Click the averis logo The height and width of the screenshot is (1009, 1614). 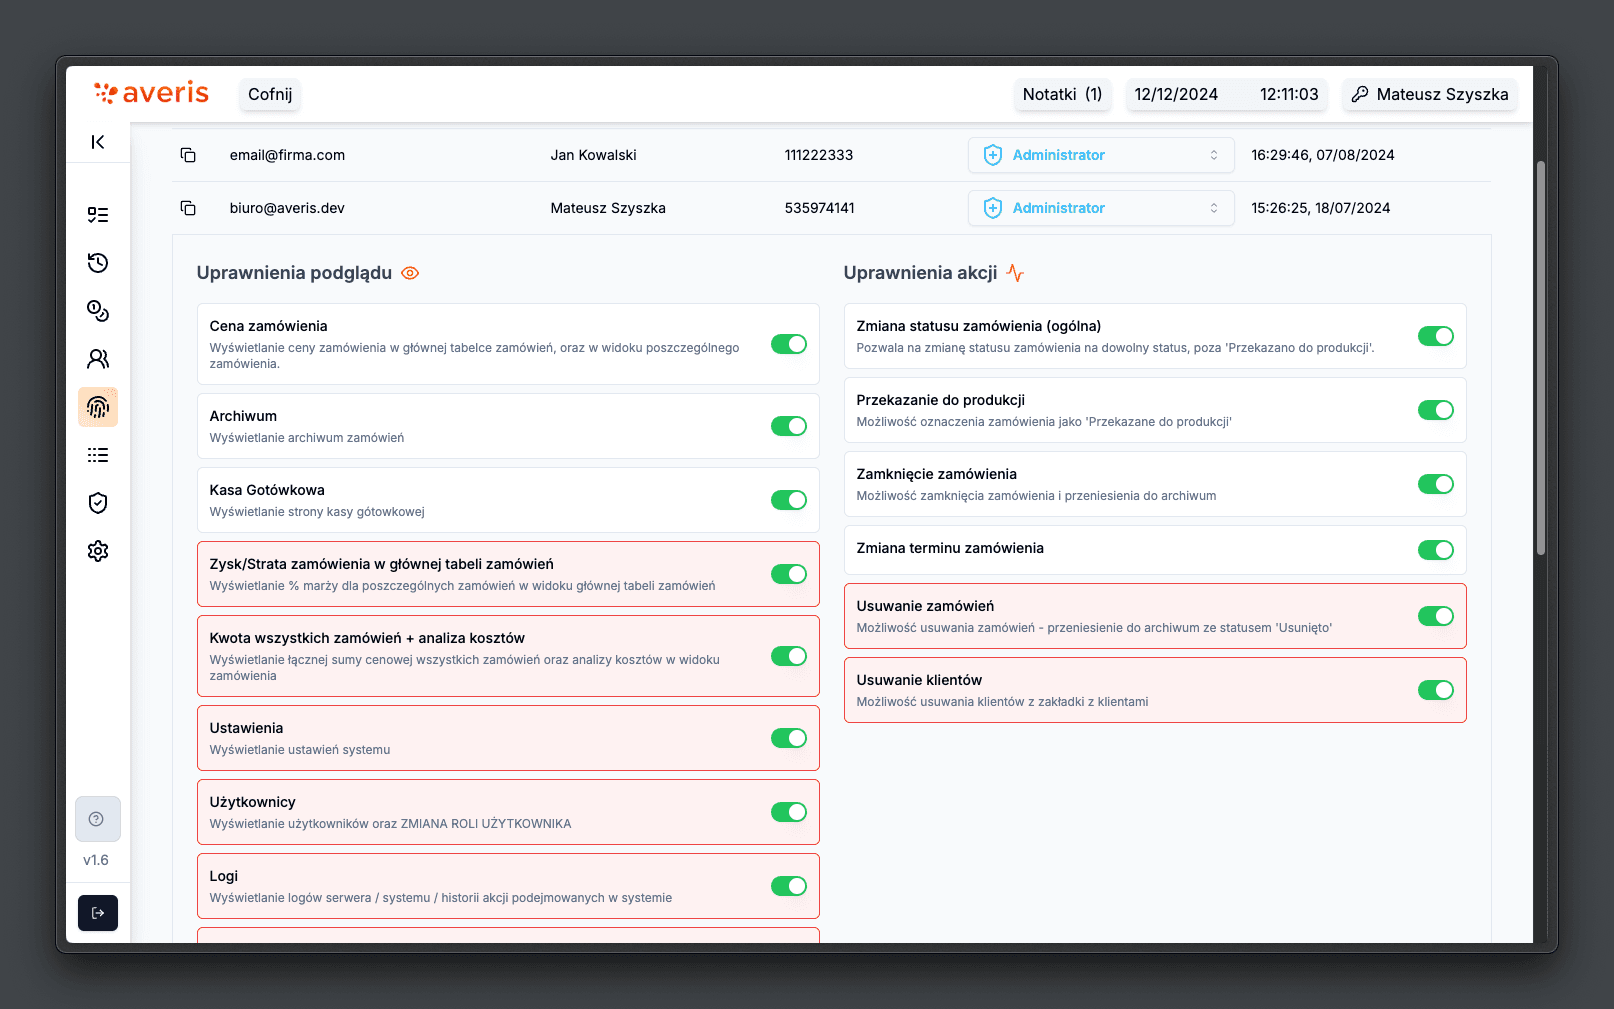pyautogui.click(x=151, y=93)
